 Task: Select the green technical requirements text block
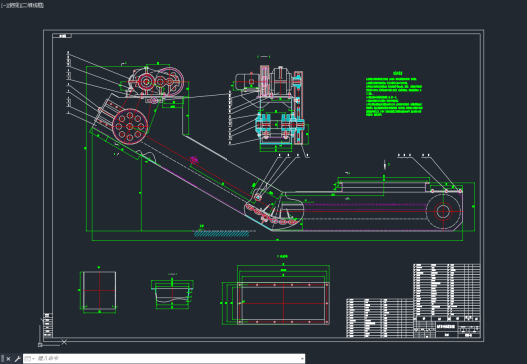coord(394,94)
